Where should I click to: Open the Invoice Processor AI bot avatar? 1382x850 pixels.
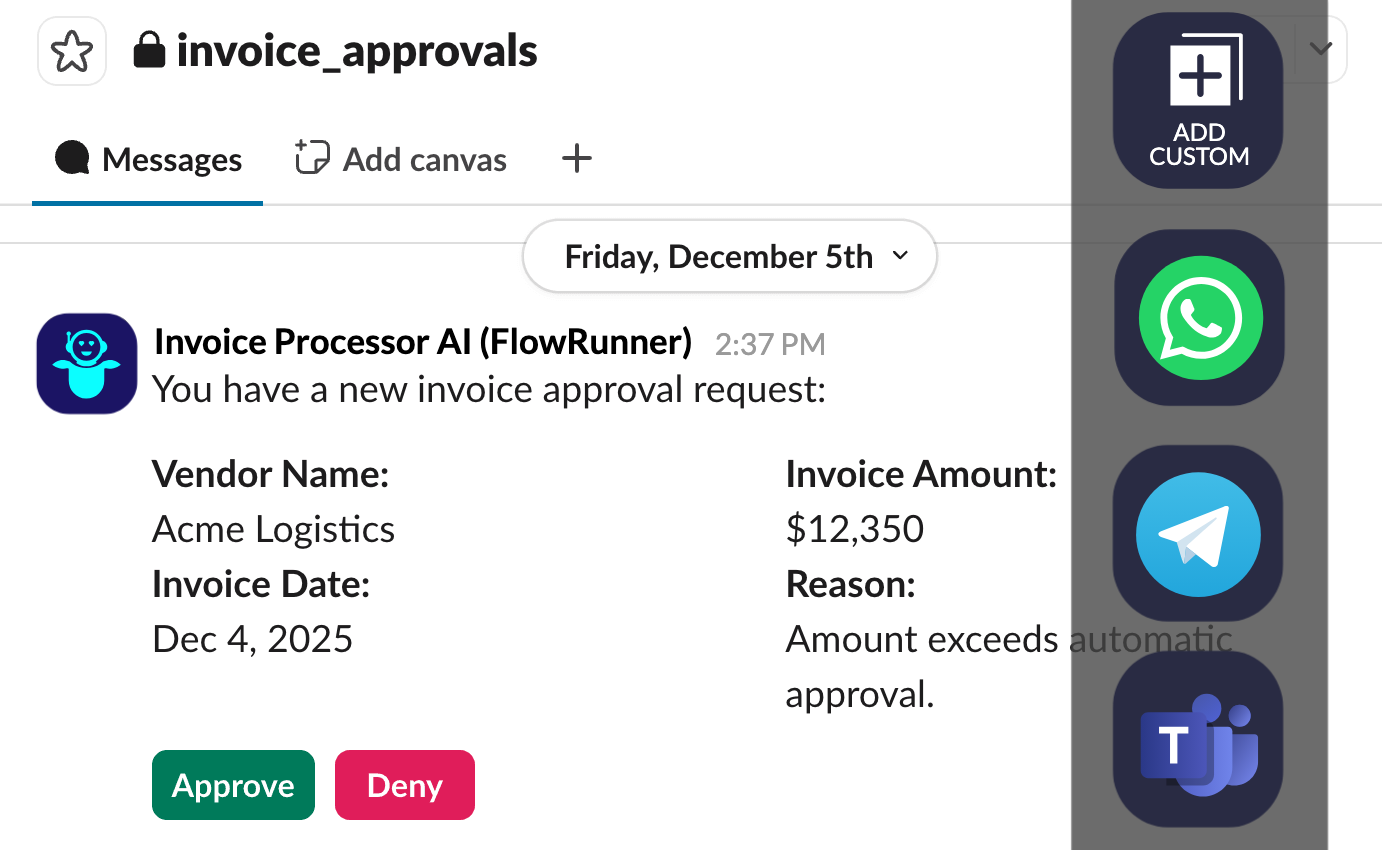tap(87, 364)
